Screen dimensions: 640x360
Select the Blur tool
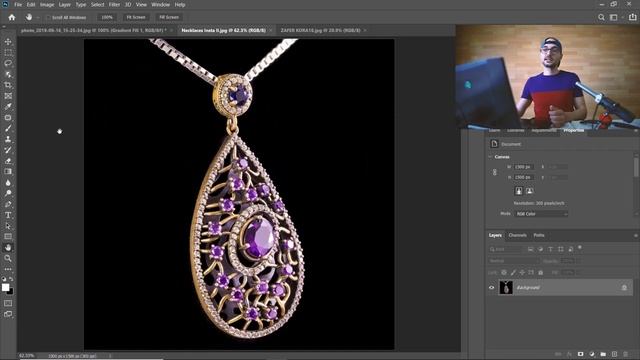coord(8,182)
